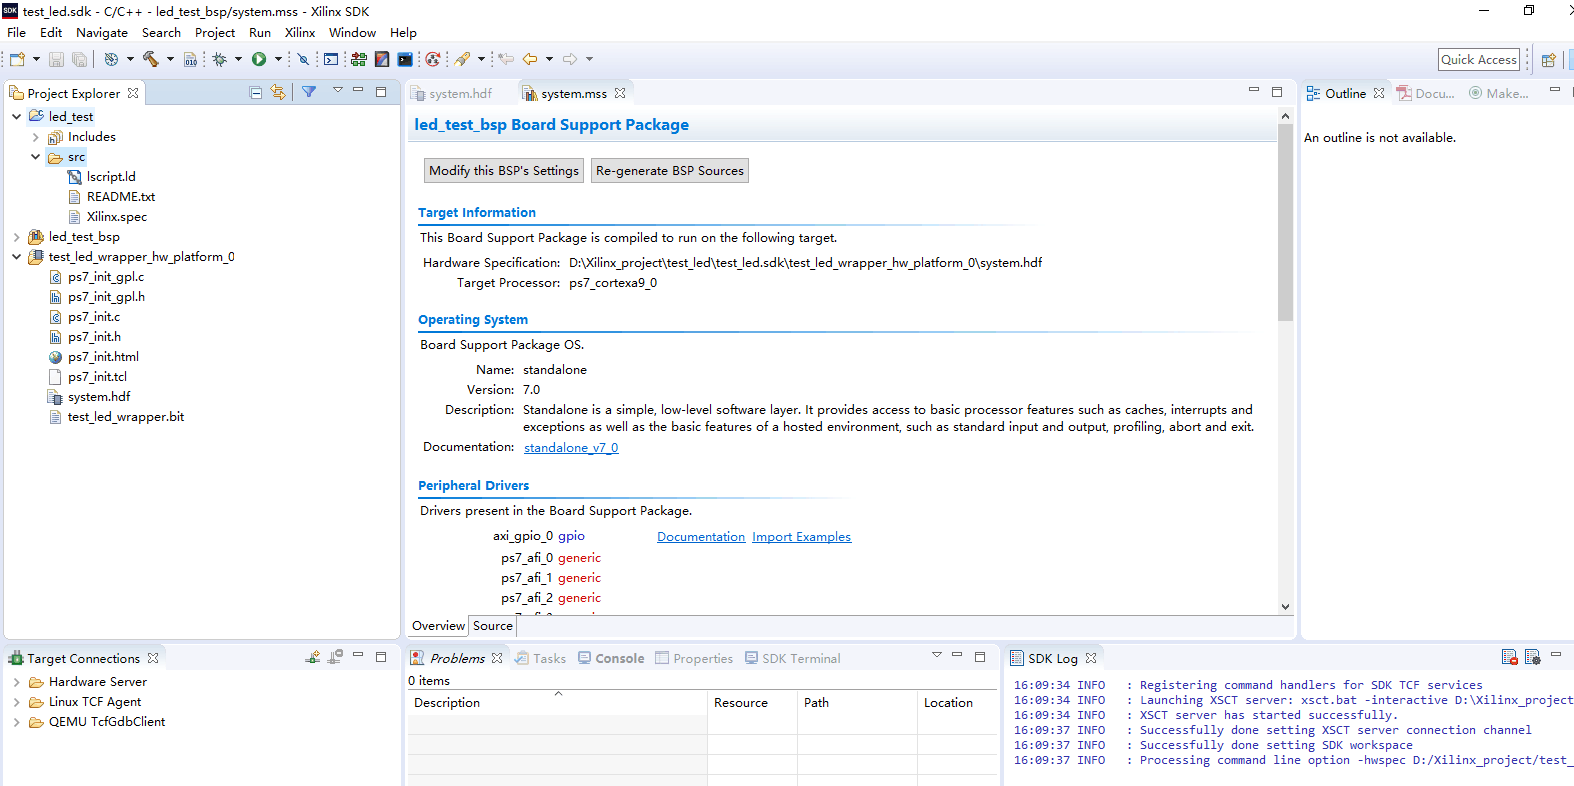Image resolution: width=1574 pixels, height=786 pixels.
Task: Click Modify this BSP's Settings button
Action: coord(504,171)
